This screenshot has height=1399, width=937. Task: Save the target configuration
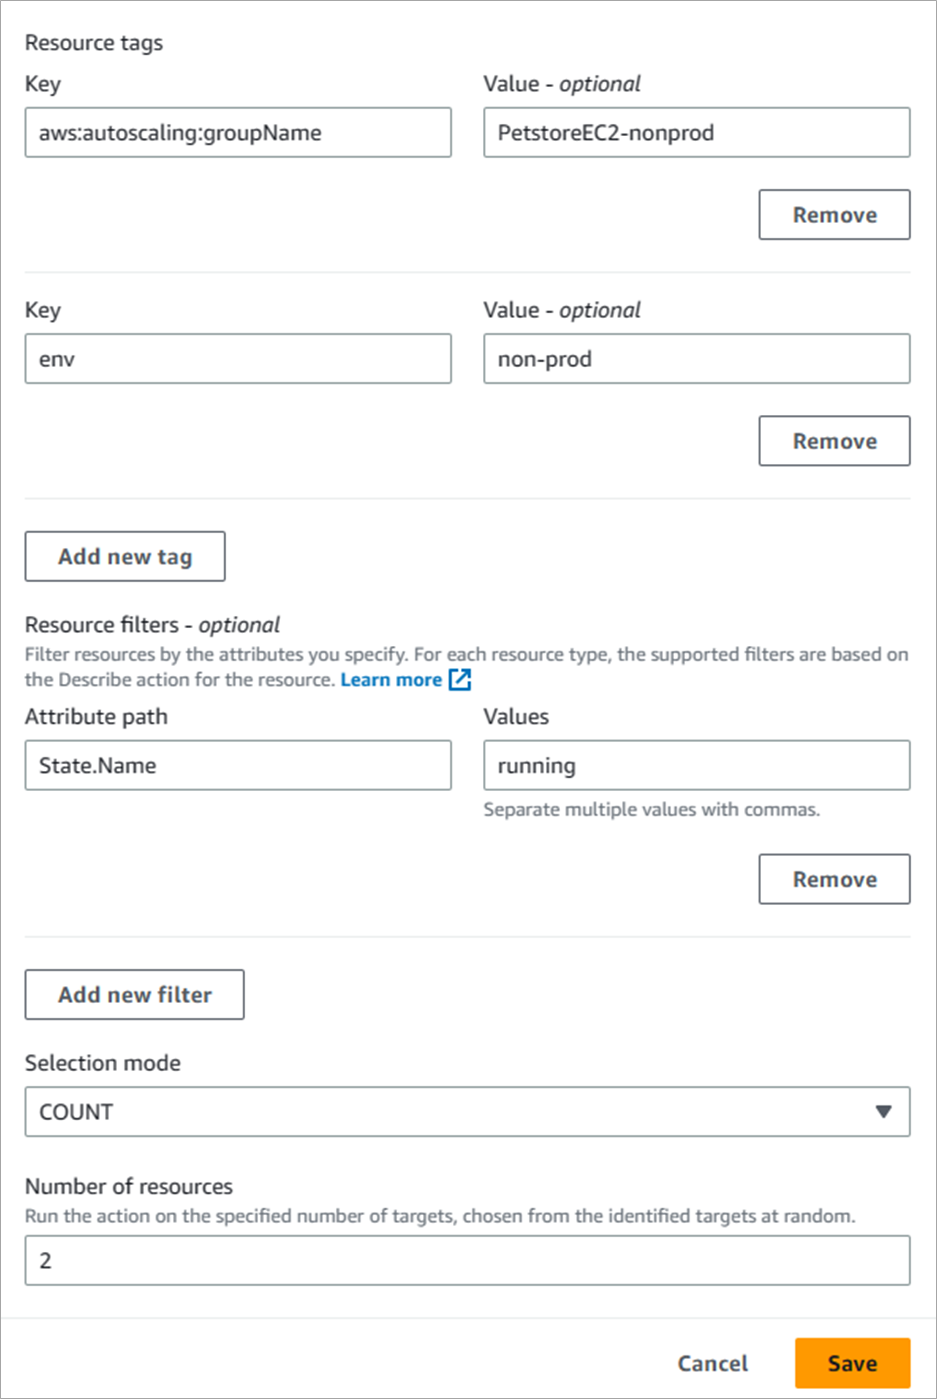tap(852, 1363)
